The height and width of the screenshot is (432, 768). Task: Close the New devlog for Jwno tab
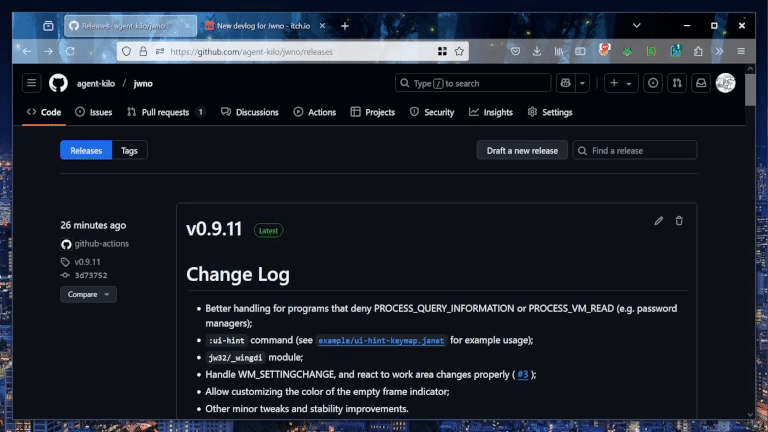point(322,26)
